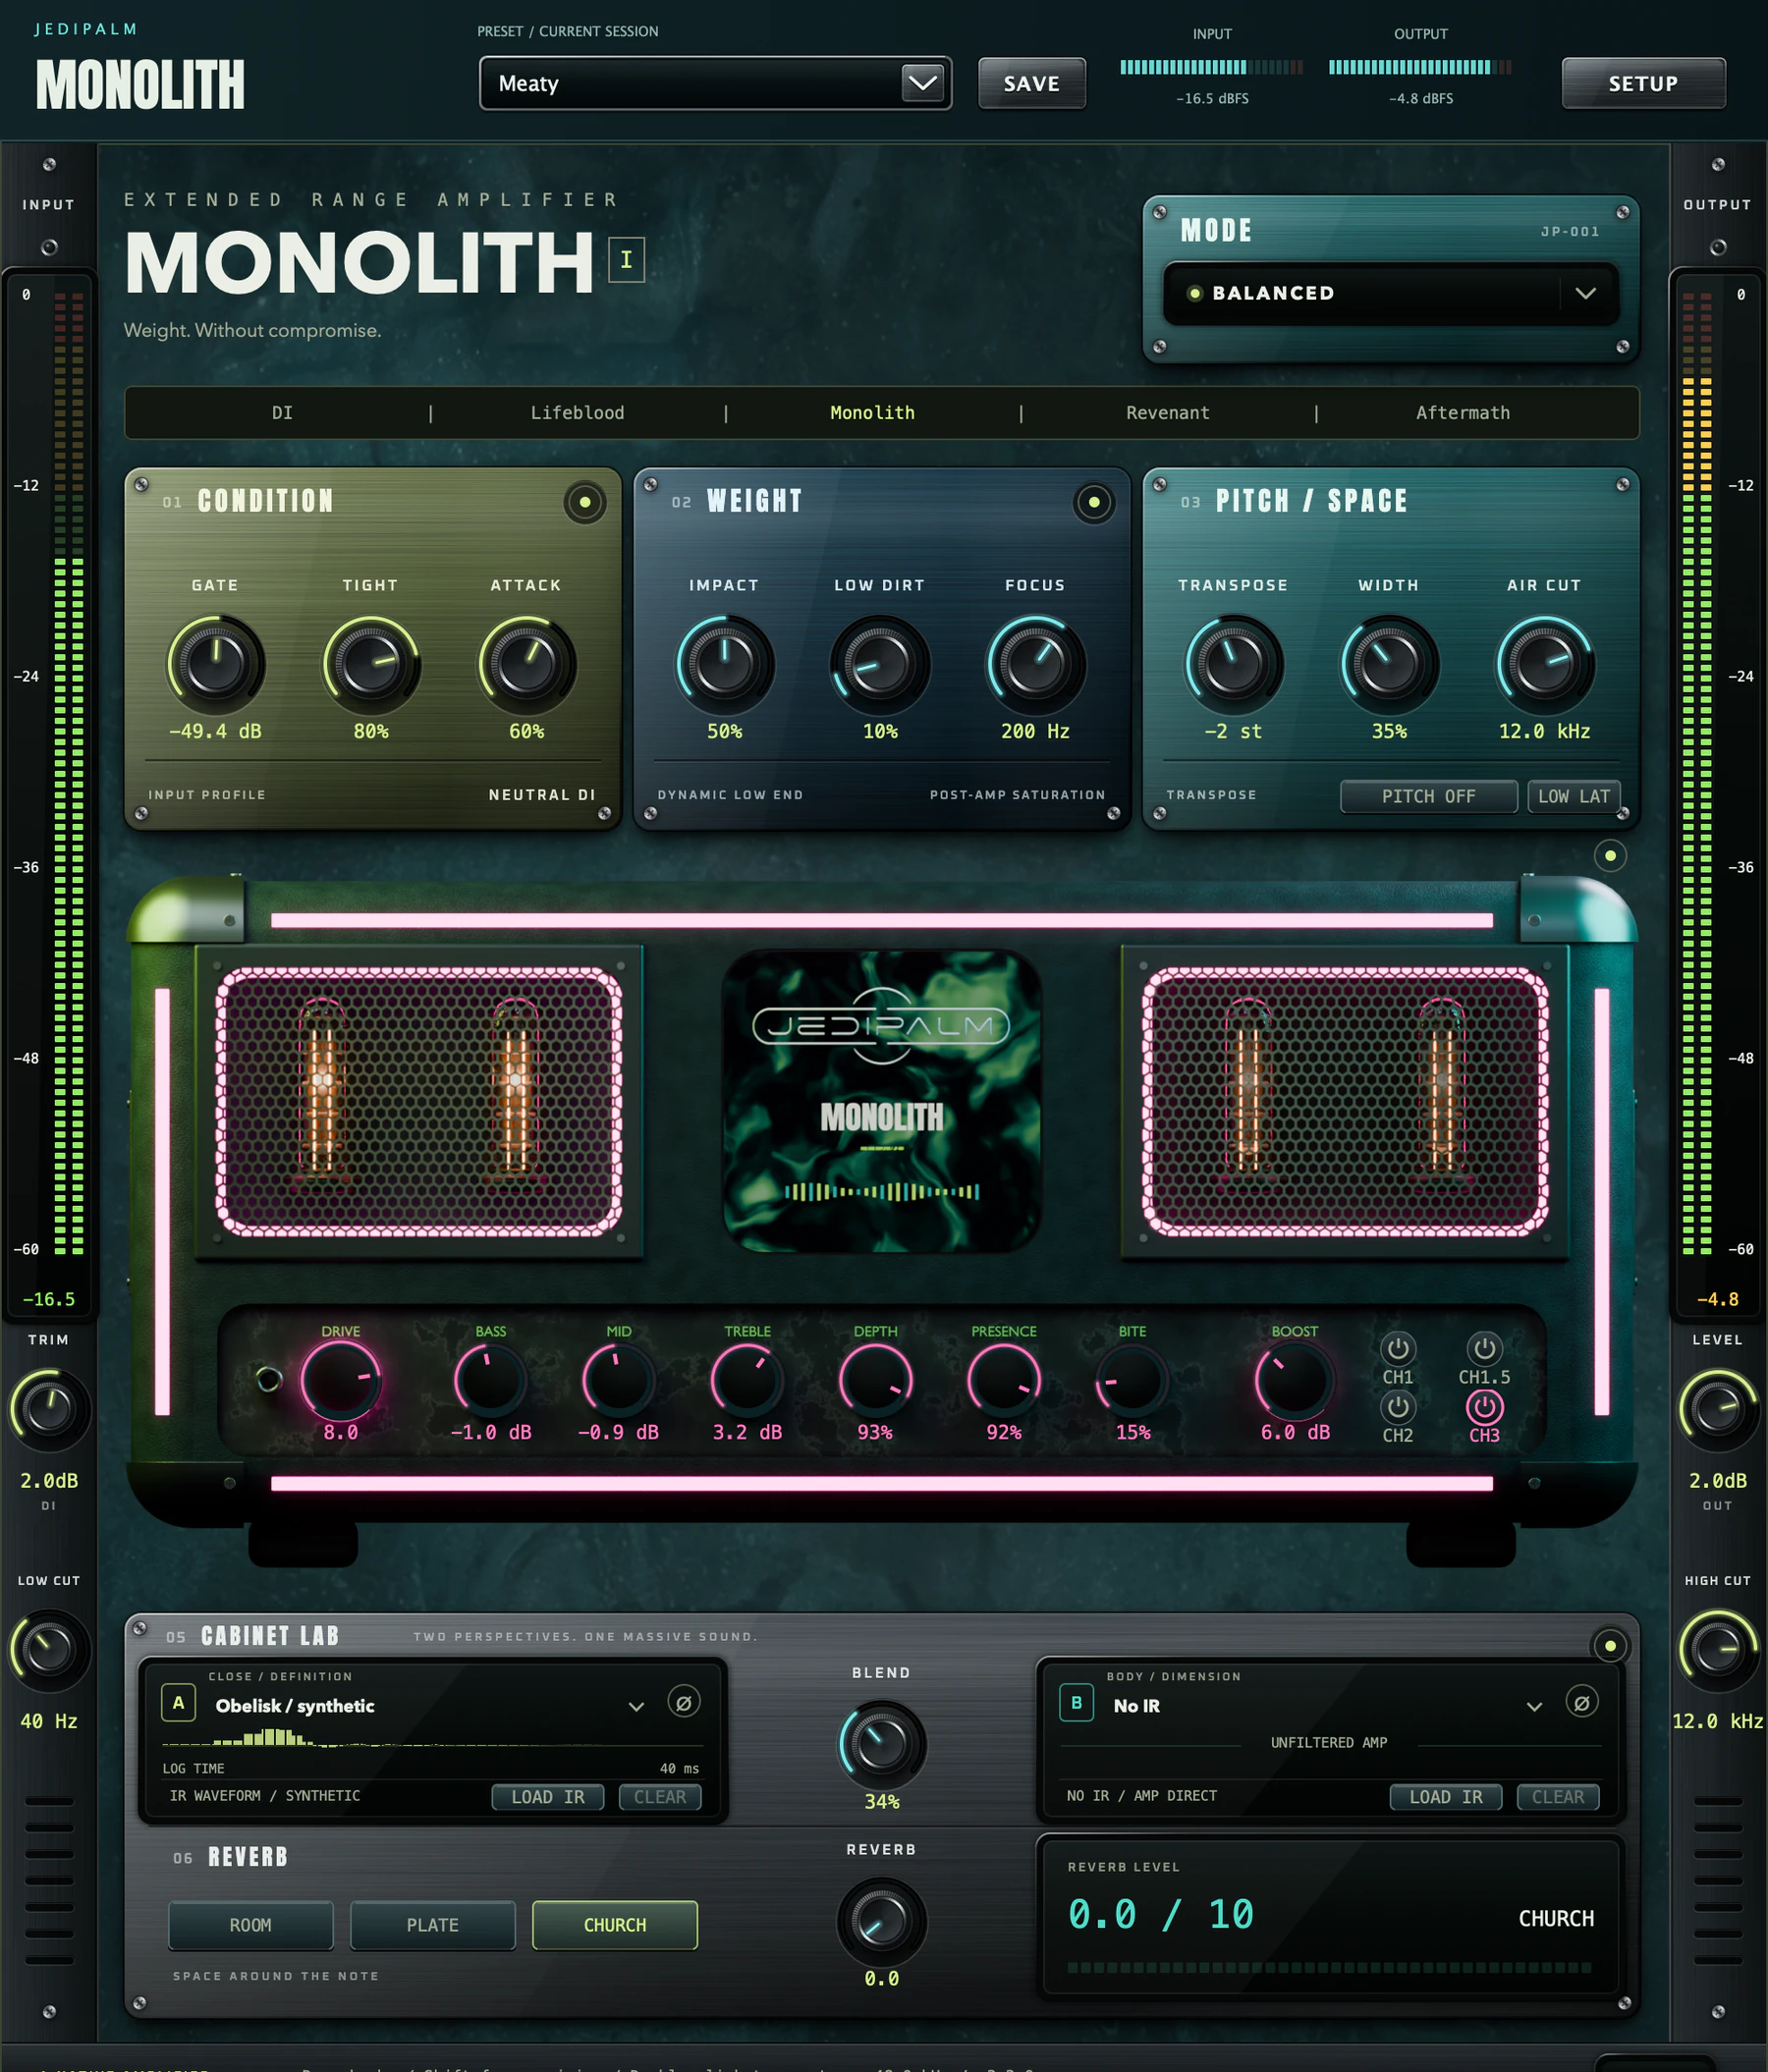Image resolution: width=1768 pixels, height=2072 pixels.
Task: Expand the BALANCED mode dropdown
Action: [x=1390, y=293]
